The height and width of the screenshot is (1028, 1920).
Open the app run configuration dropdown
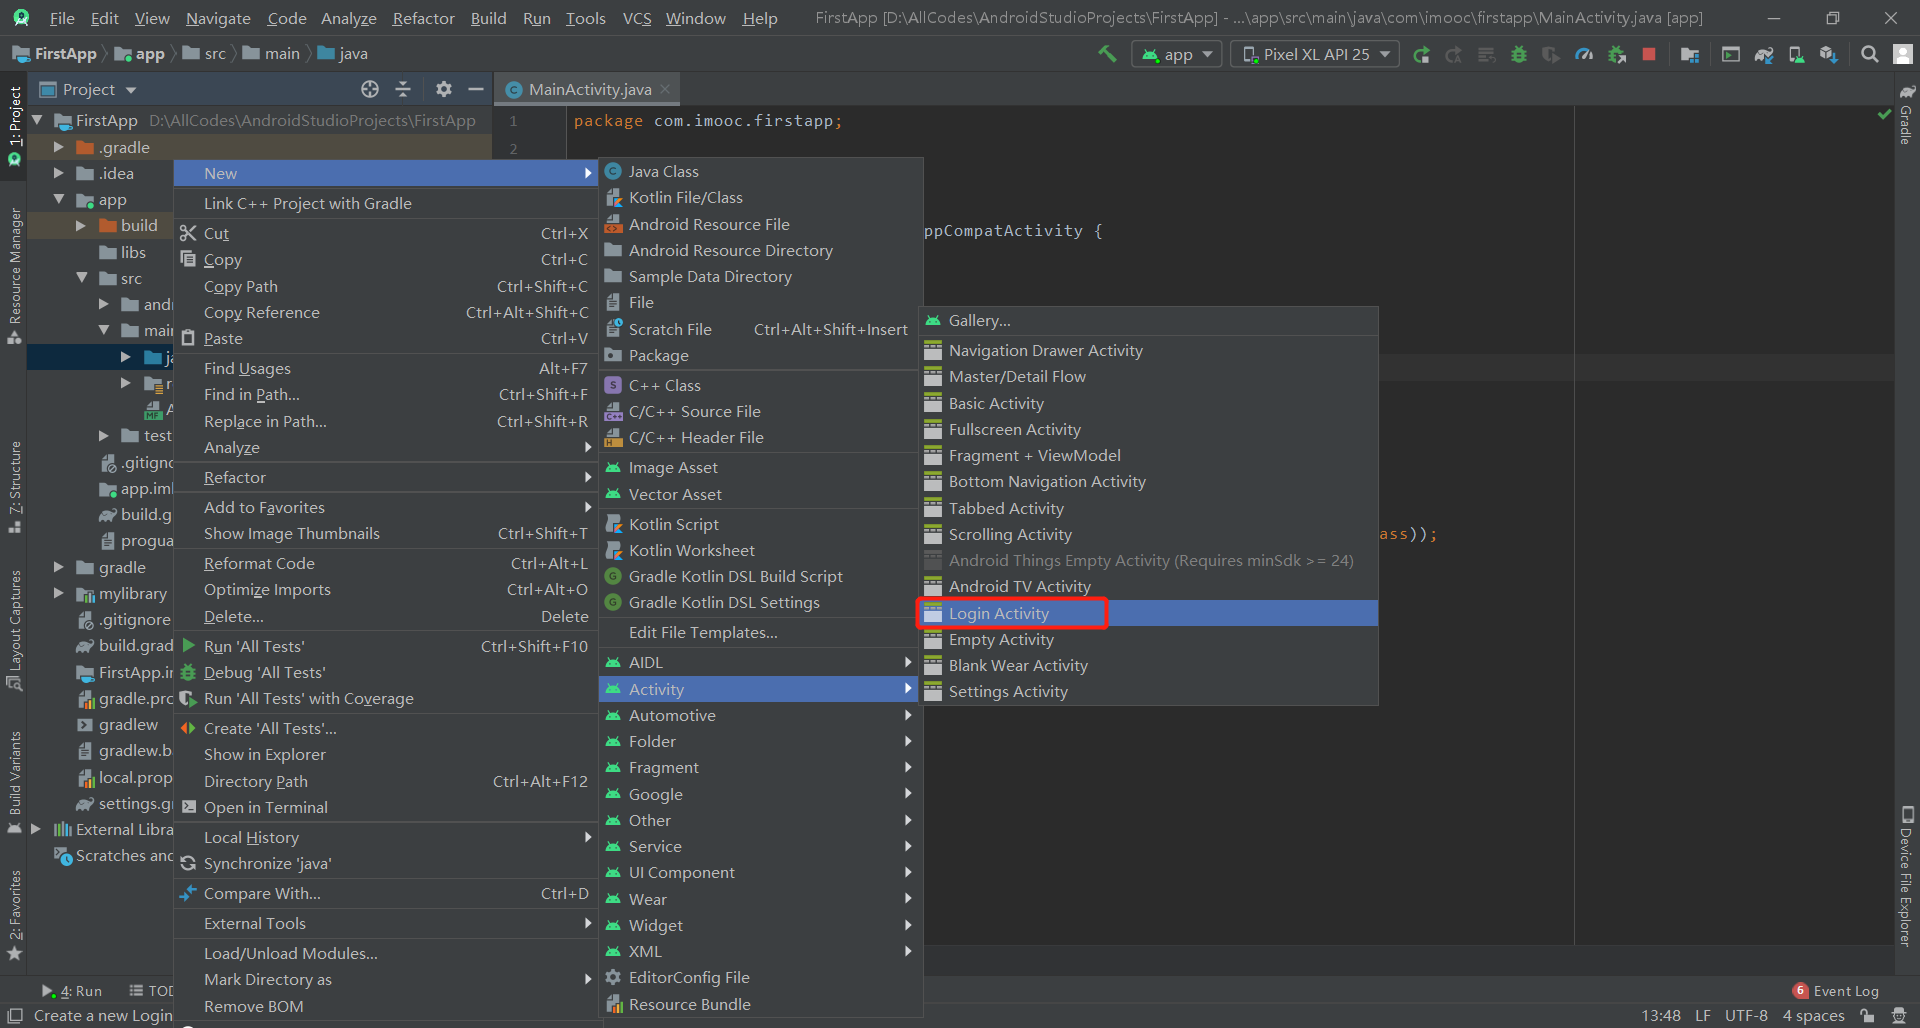click(1177, 55)
